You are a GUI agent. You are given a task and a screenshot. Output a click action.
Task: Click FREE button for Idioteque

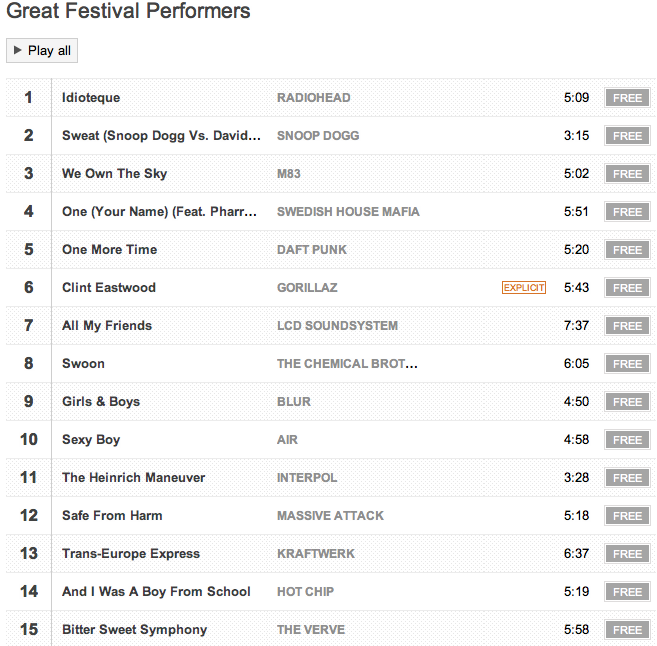click(x=627, y=98)
